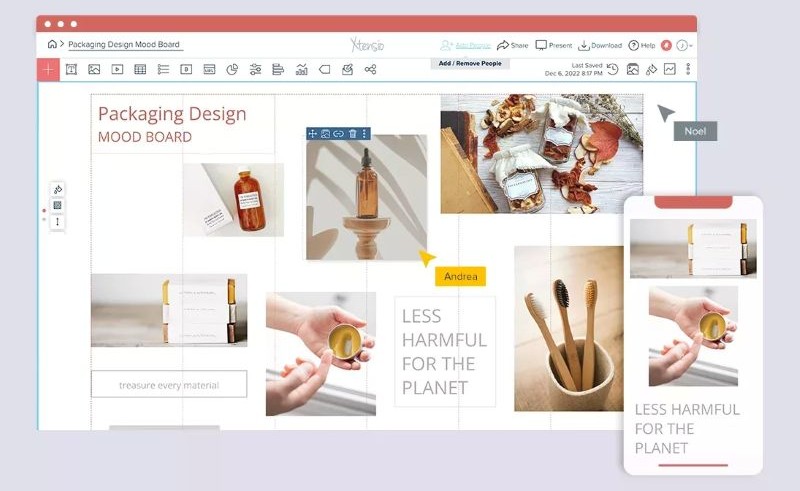Expand selected image's more options dots
The width and height of the screenshot is (800, 491).
click(x=365, y=133)
